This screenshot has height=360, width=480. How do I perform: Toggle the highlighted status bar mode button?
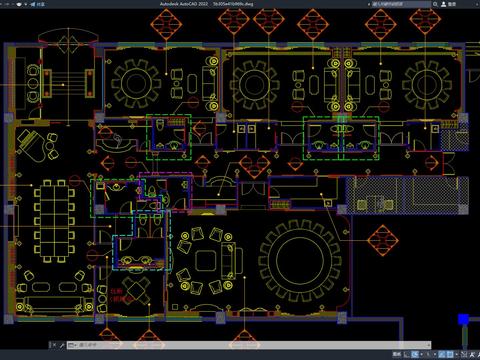point(415,354)
